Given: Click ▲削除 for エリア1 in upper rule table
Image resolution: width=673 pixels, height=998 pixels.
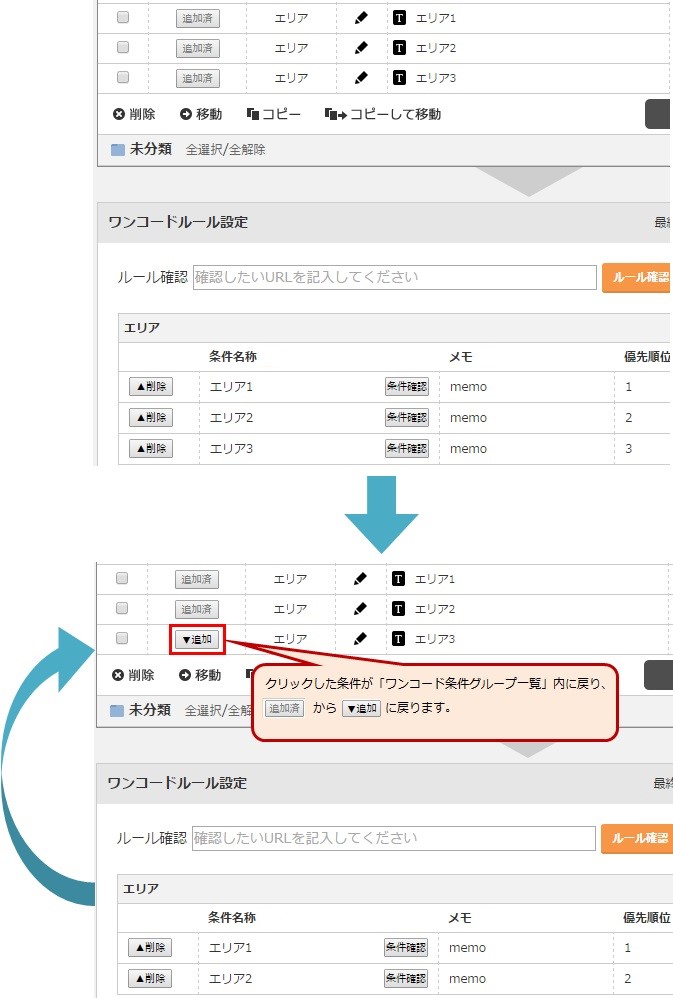Looking at the screenshot, I should pos(151,386).
